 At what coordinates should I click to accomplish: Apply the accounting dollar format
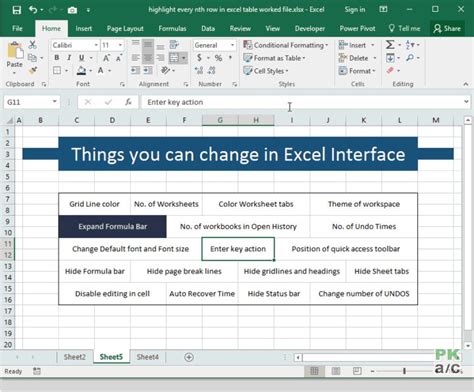pos(199,58)
